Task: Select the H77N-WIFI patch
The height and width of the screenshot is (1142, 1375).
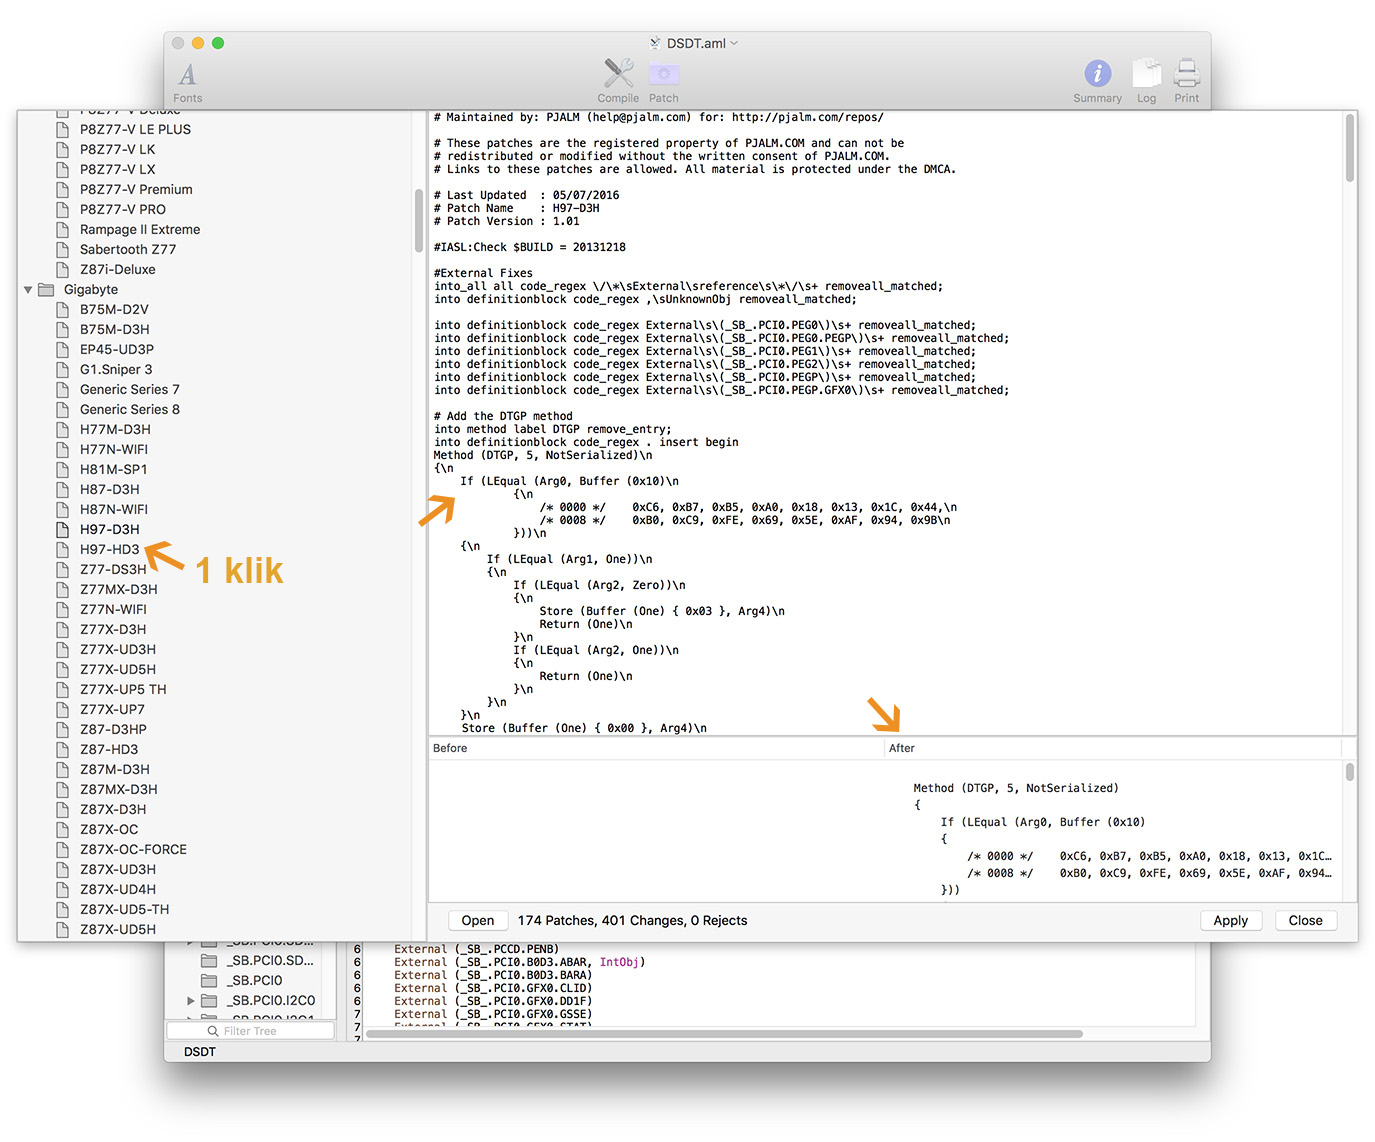Action: [114, 449]
